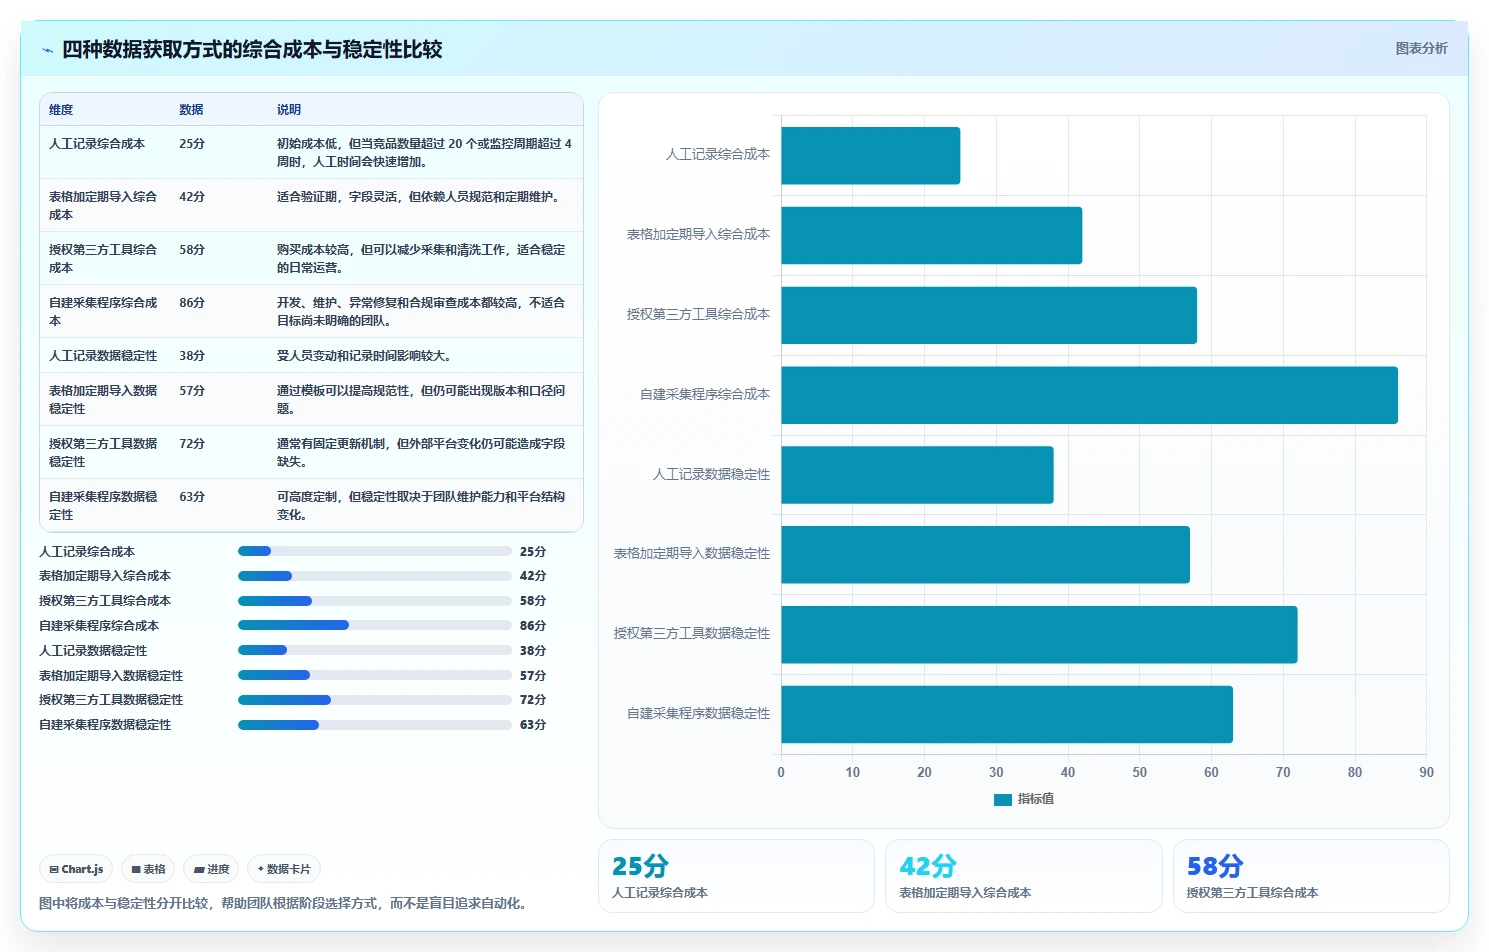Select table cell 自建采集程序综合成本

[103, 312]
